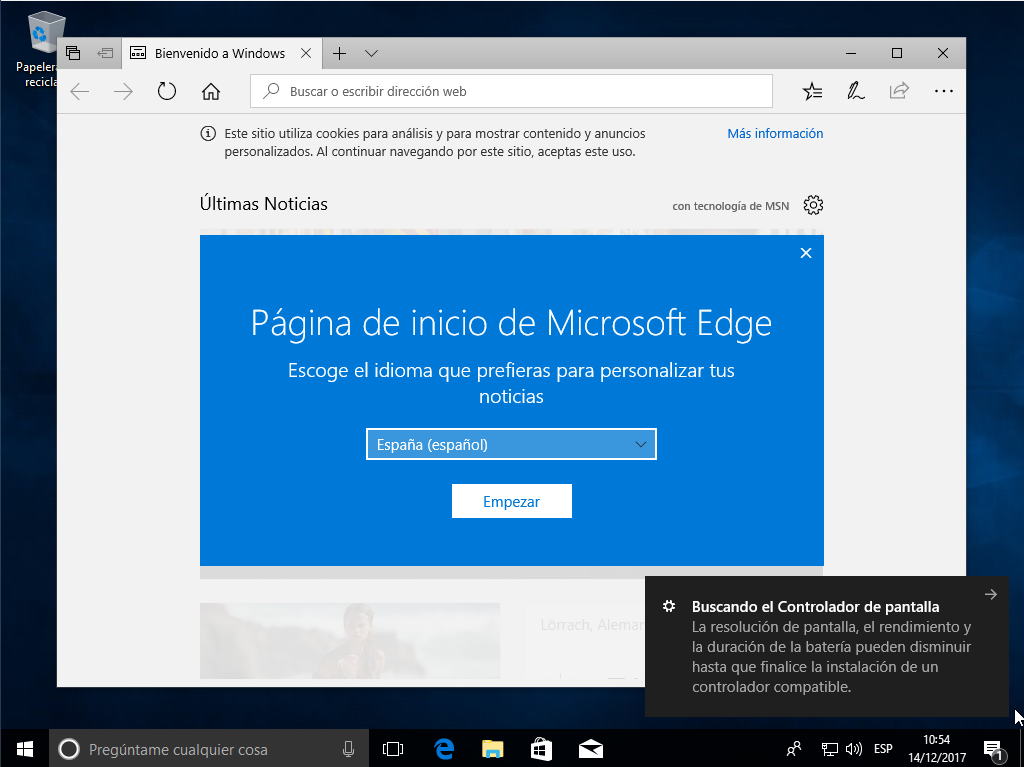
Task: Go to the home page
Action: pyautogui.click(x=210, y=91)
